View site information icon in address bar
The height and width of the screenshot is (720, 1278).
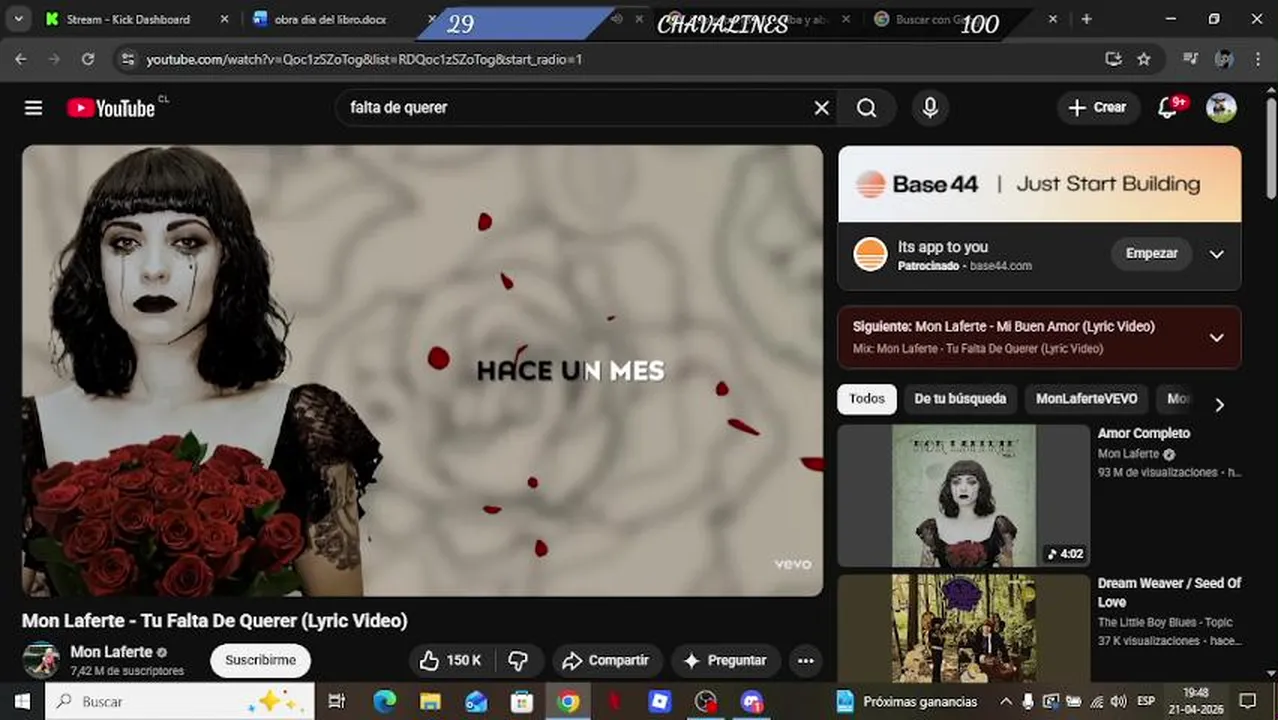coord(127,59)
